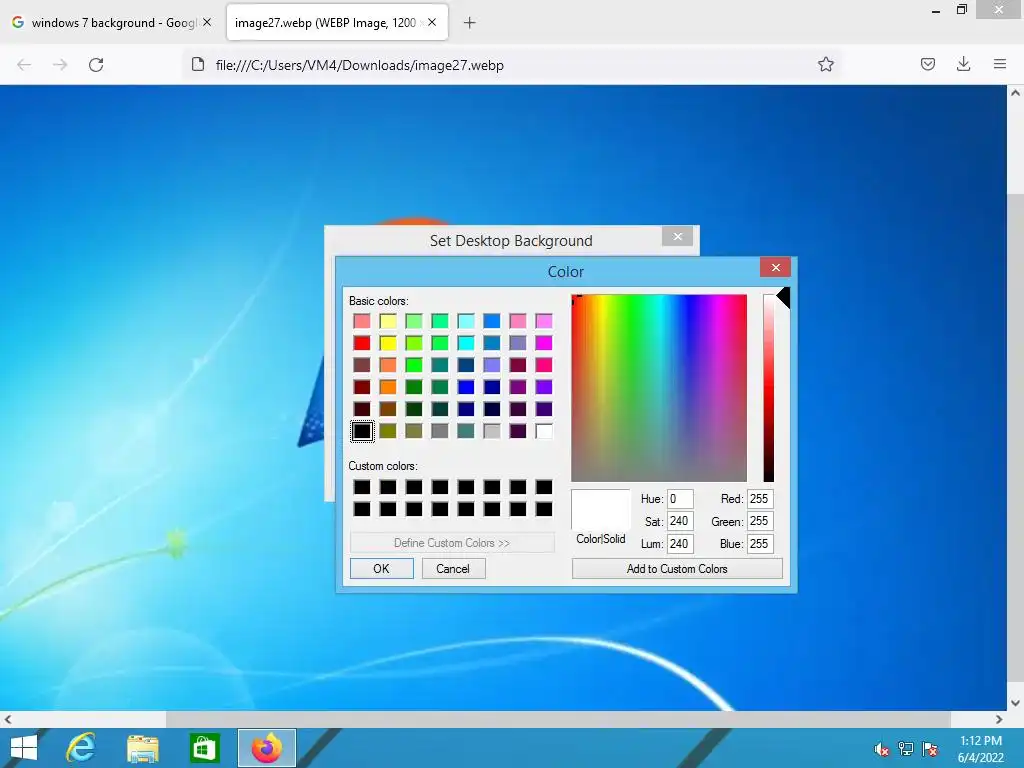Close the image27.webp tab
This screenshot has width=1024, height=768.
point(432,22)
